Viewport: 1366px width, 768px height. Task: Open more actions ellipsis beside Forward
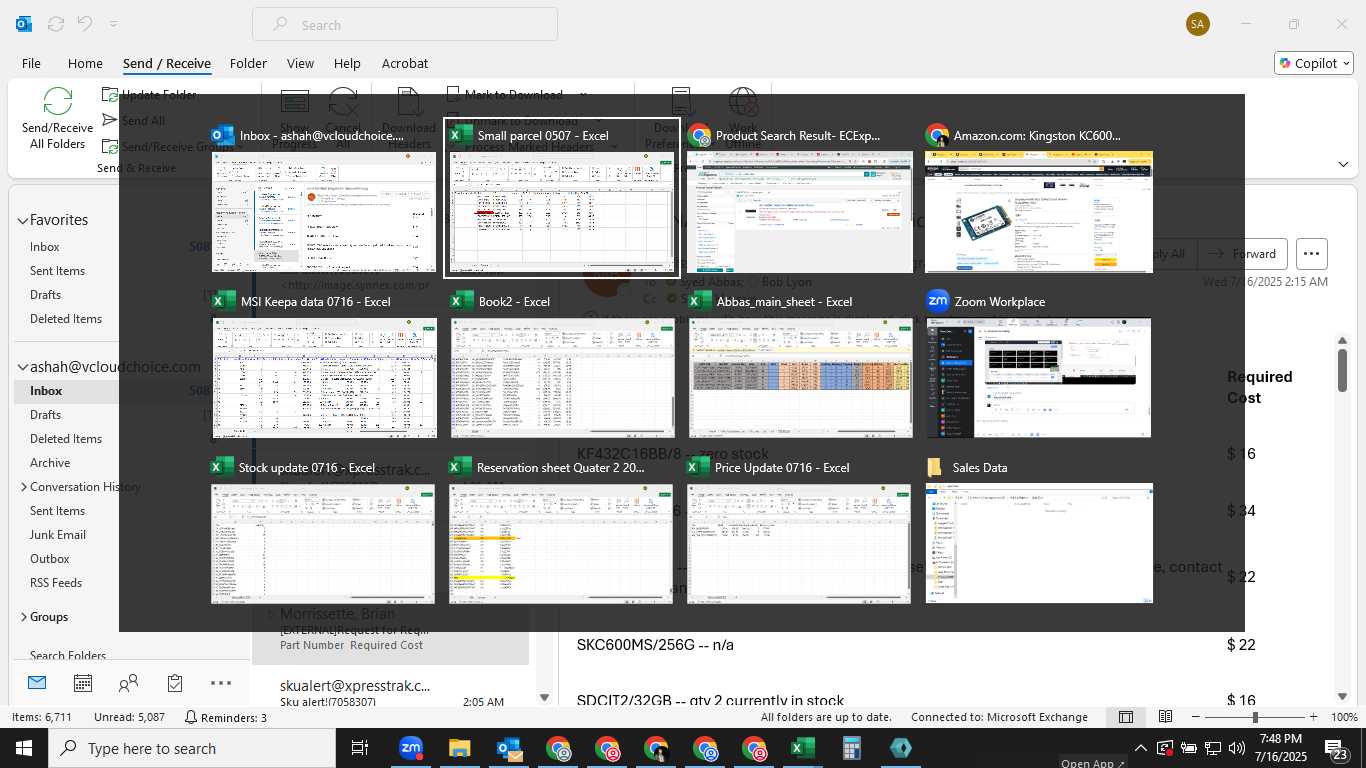(x=1312, y=254)
